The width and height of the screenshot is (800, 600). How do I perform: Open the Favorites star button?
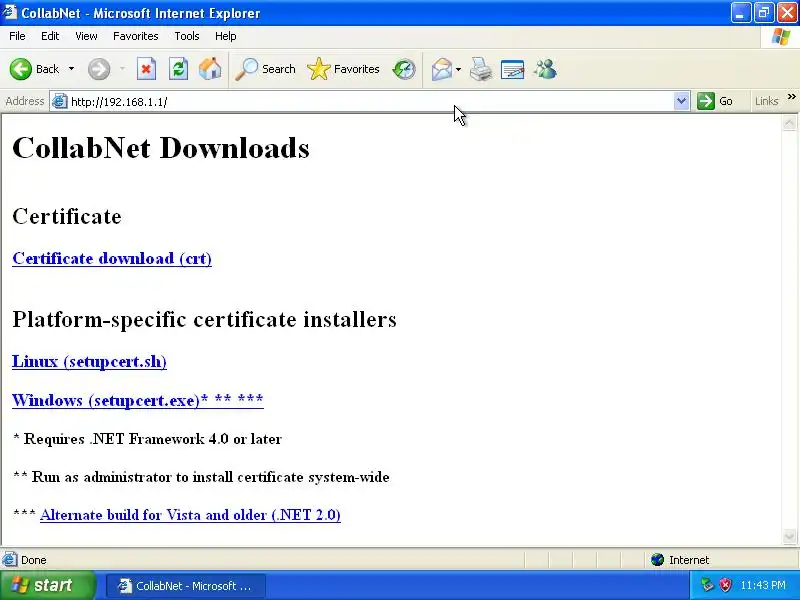click(343, 69)
